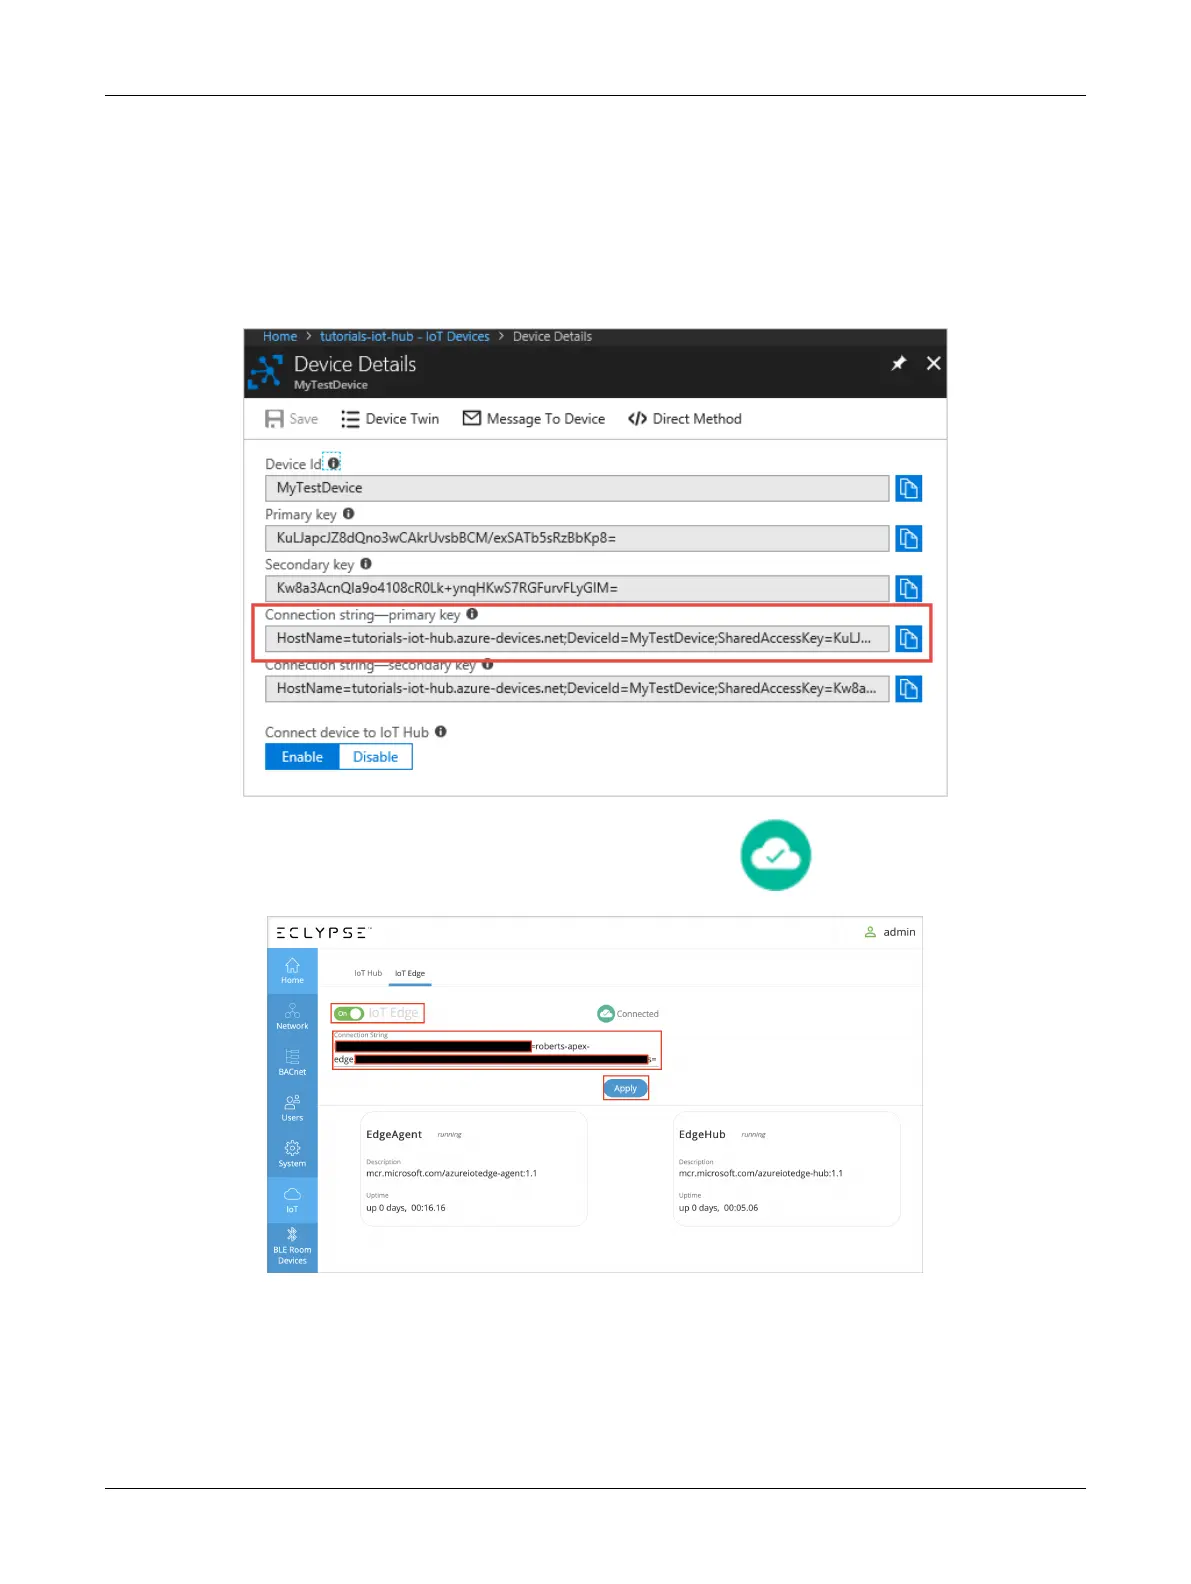This screenshot has width=1191, height=1584.
Task: Open Direct Method
Action: pyautogui.click(x=685, y=419)
